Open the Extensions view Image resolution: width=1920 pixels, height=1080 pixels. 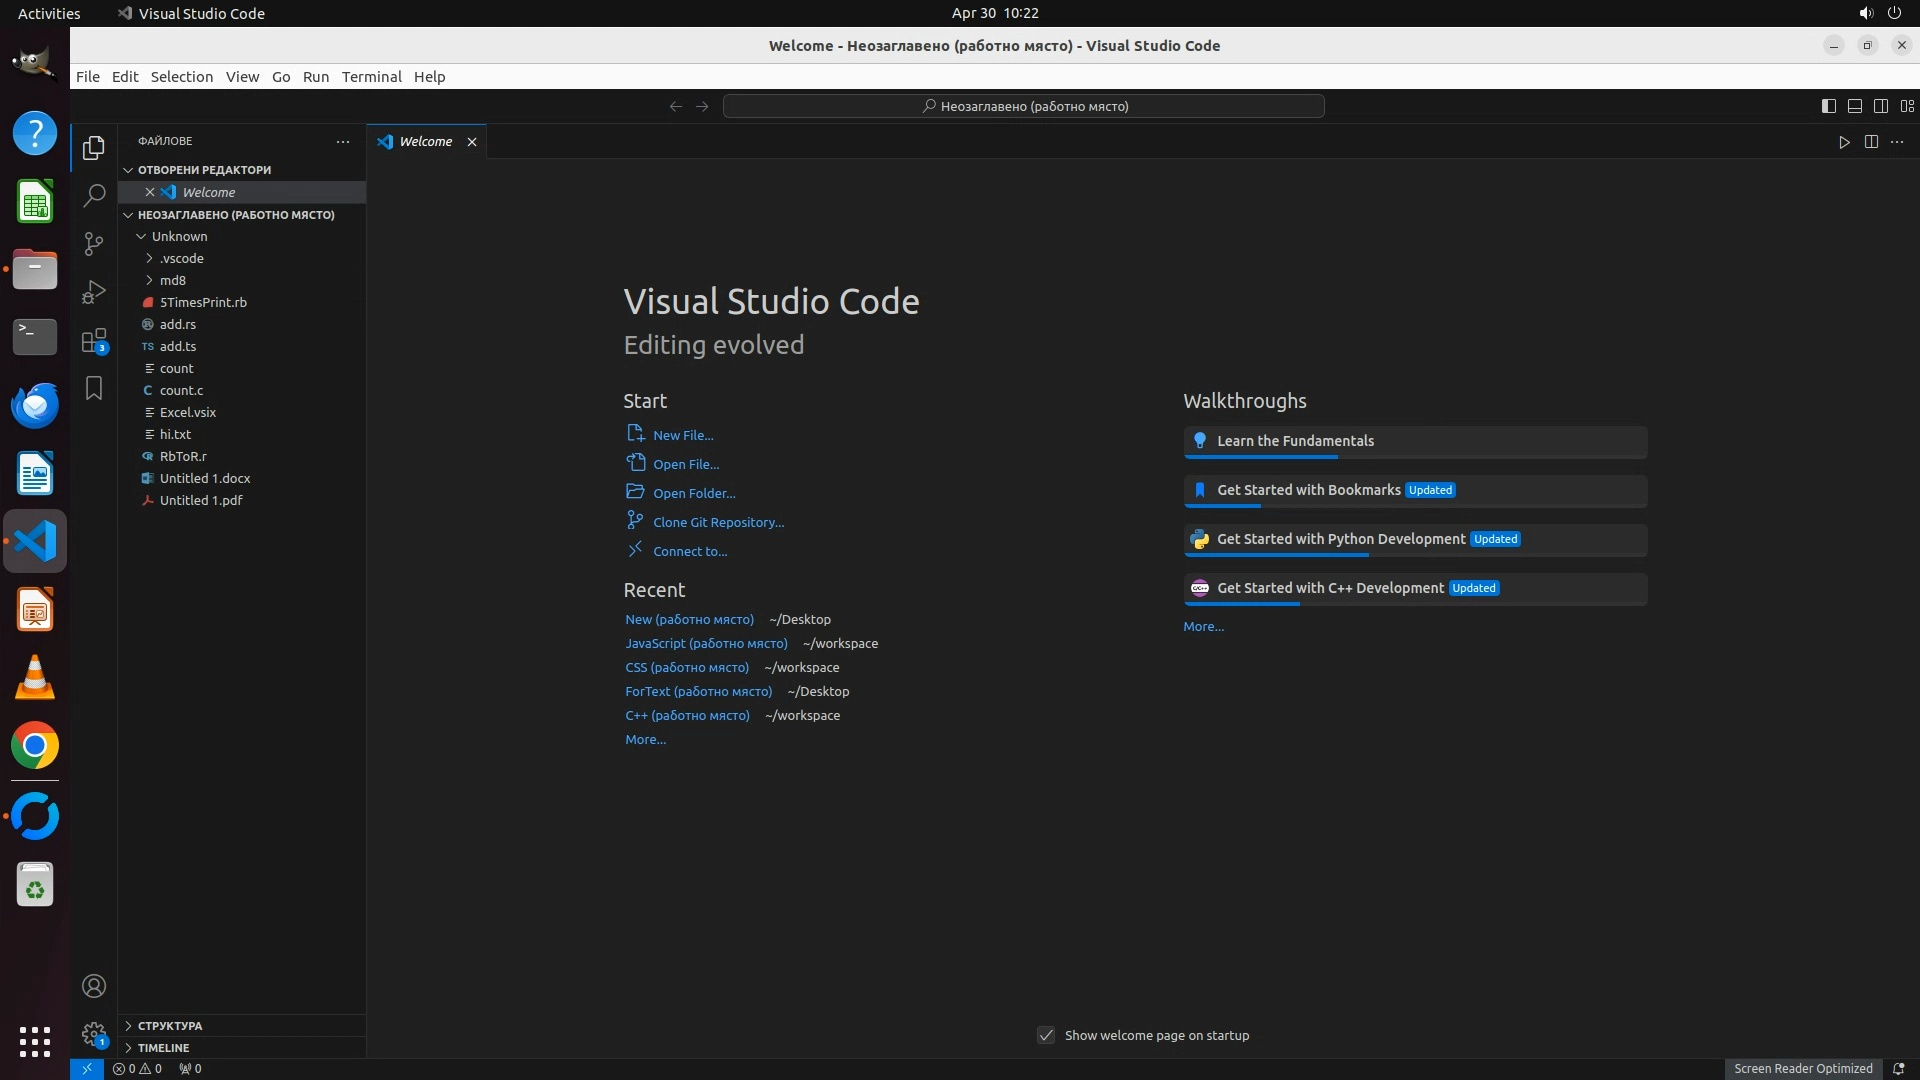click(94, 341)
